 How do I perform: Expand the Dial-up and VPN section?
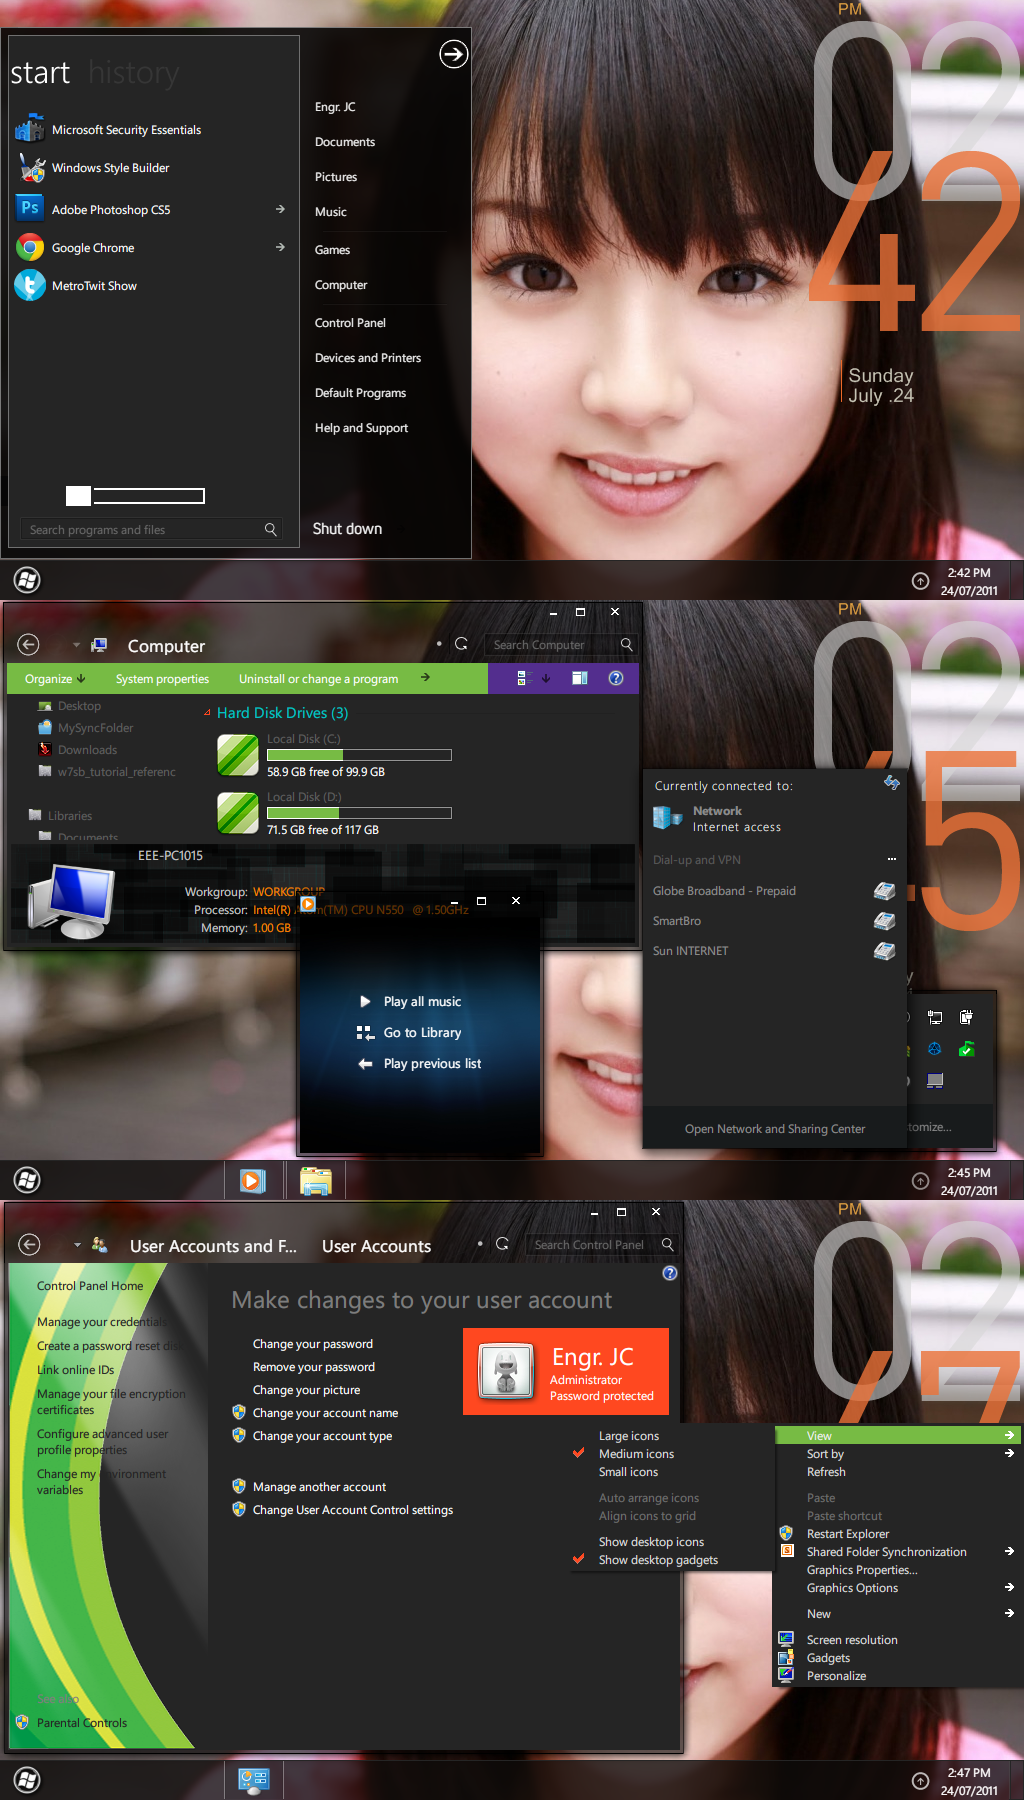892,860
